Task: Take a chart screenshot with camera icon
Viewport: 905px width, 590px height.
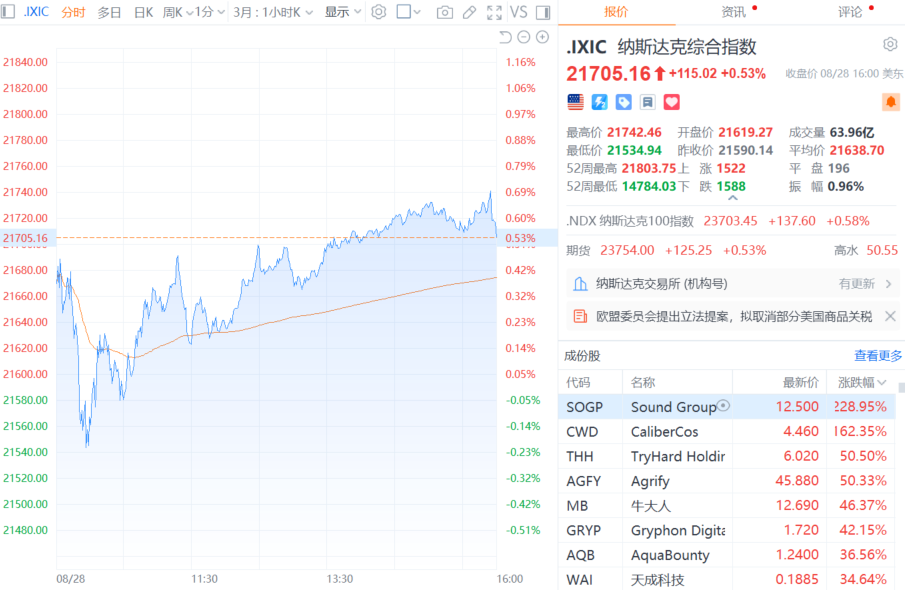Action: click(444, 12)
